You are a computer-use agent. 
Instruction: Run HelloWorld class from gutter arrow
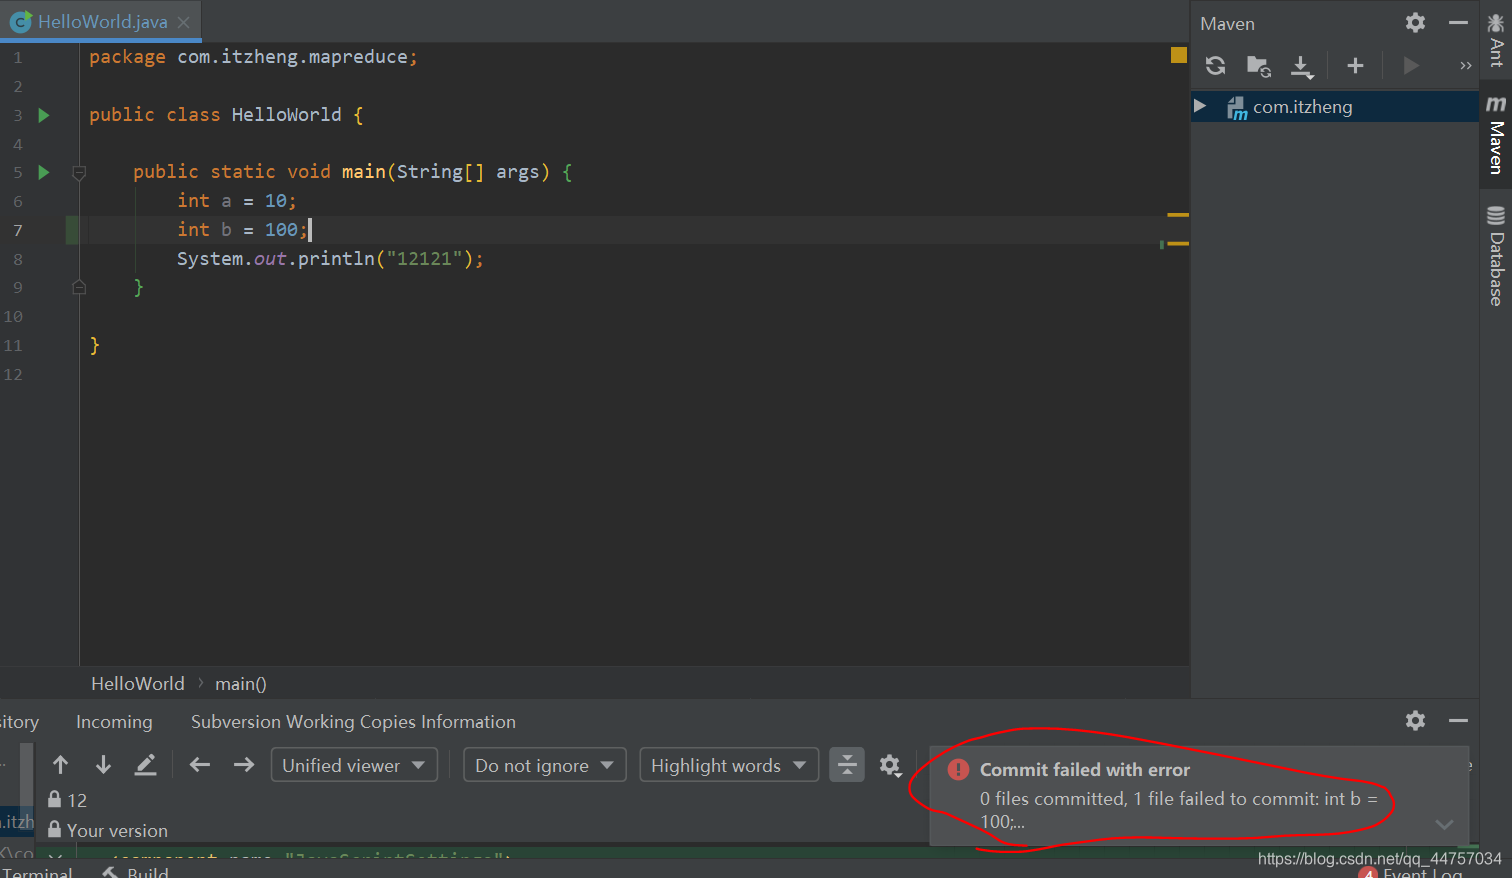click(x=43, y=115)
